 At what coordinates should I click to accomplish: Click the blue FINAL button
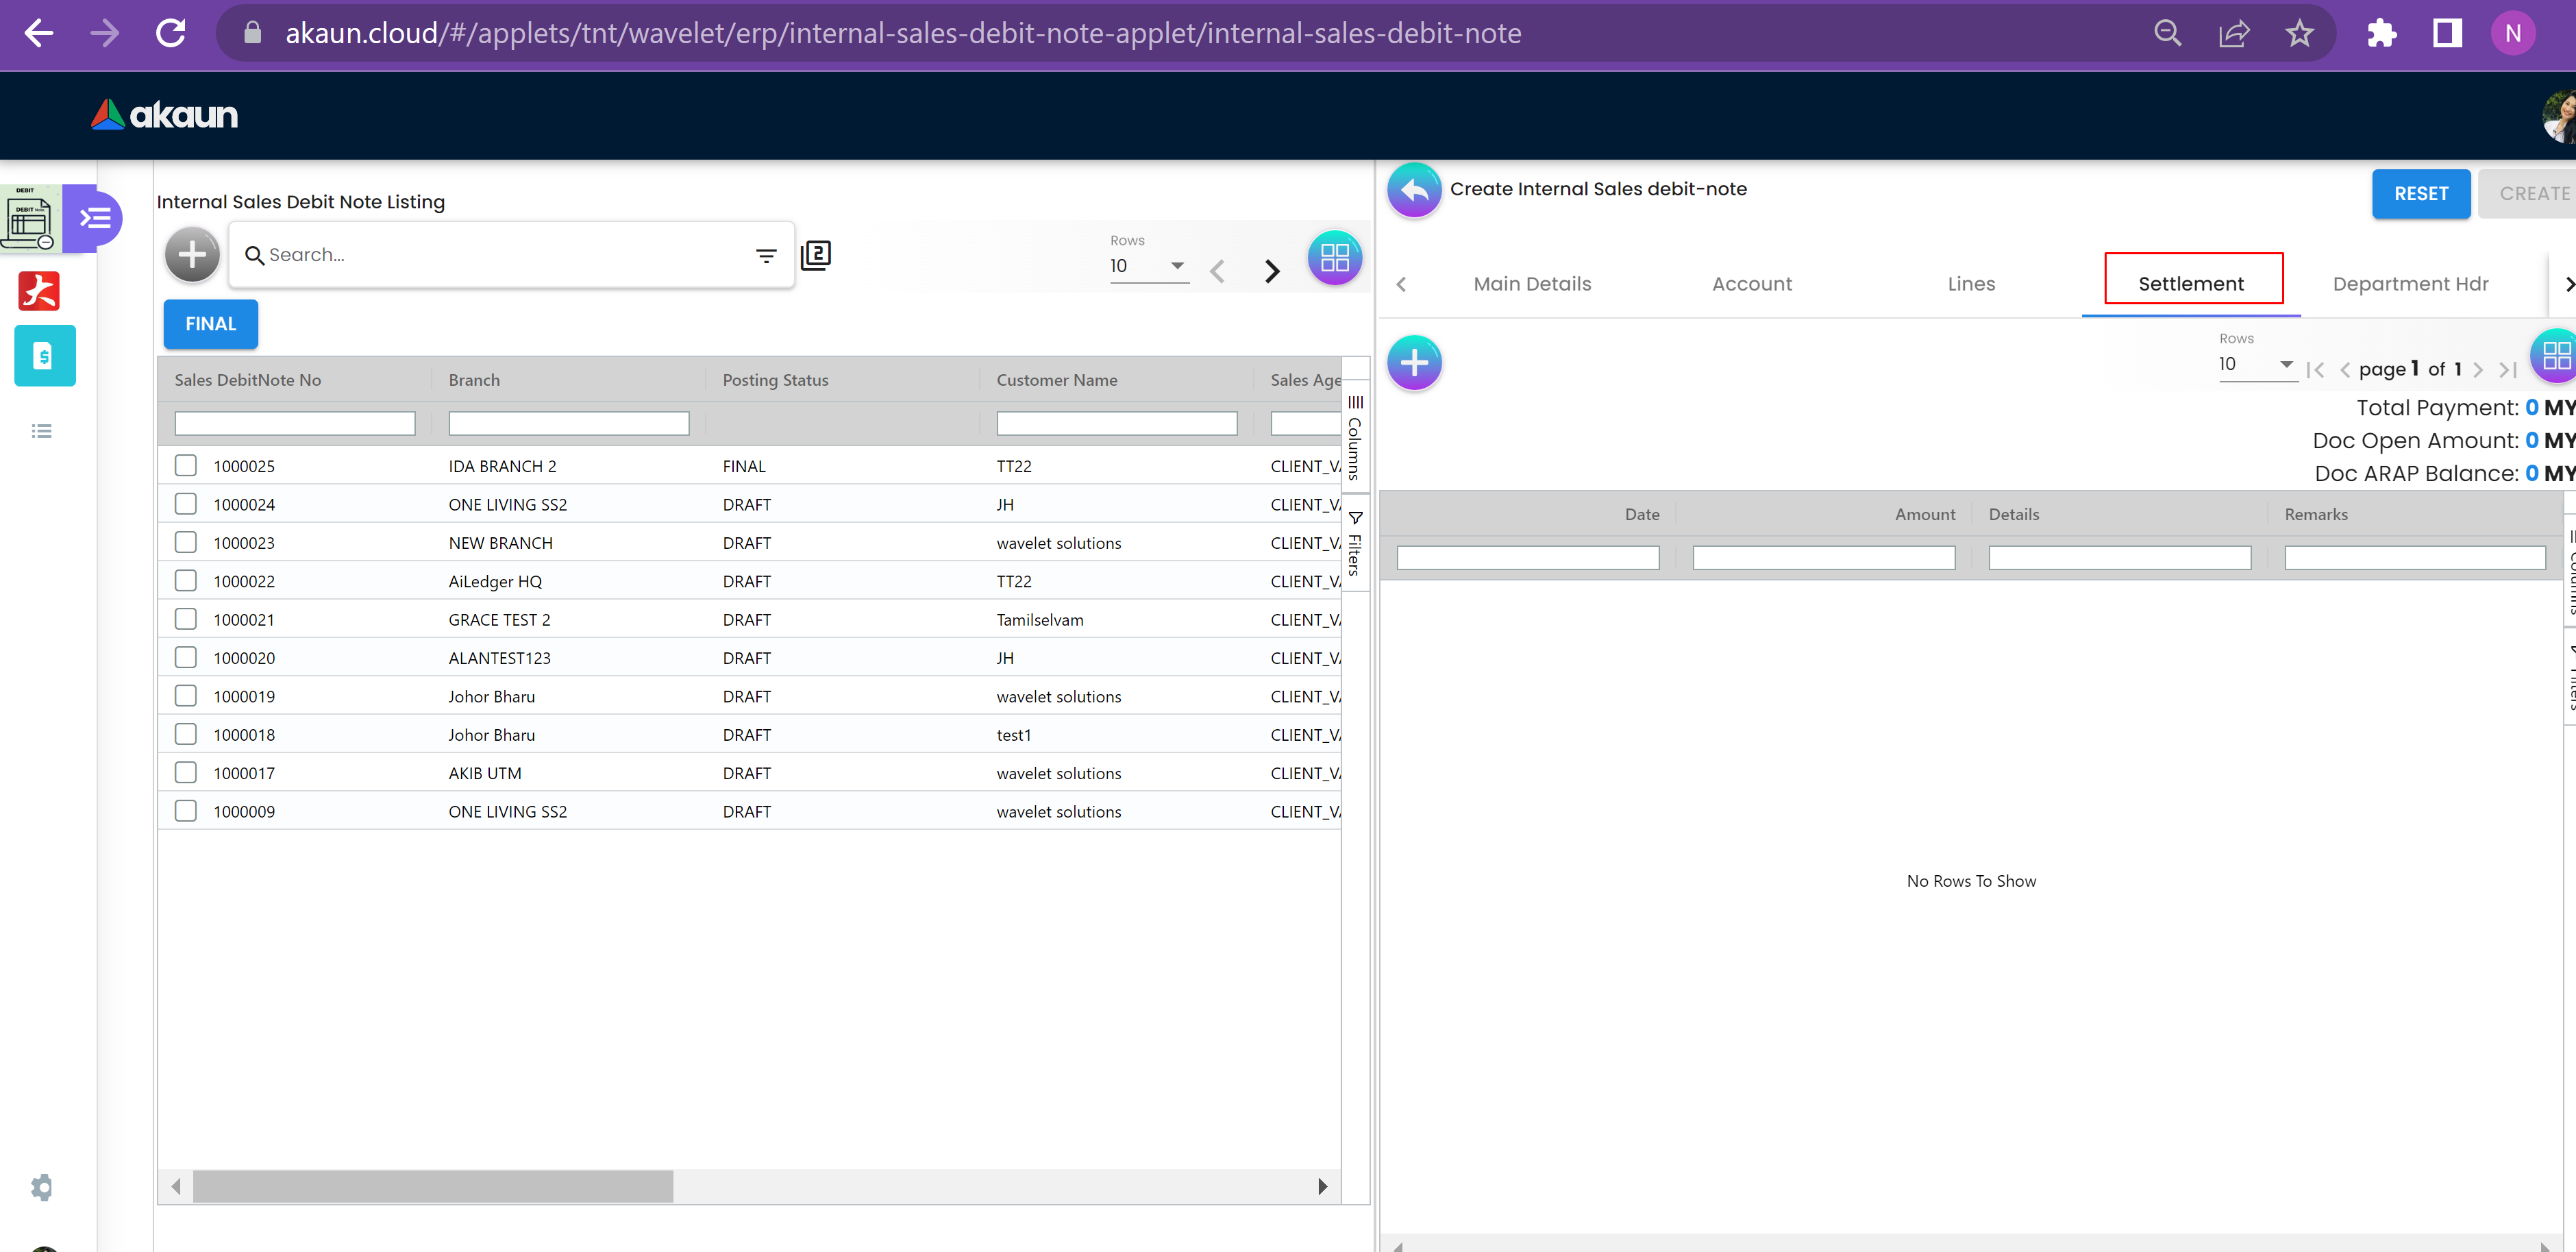point(210,324)
